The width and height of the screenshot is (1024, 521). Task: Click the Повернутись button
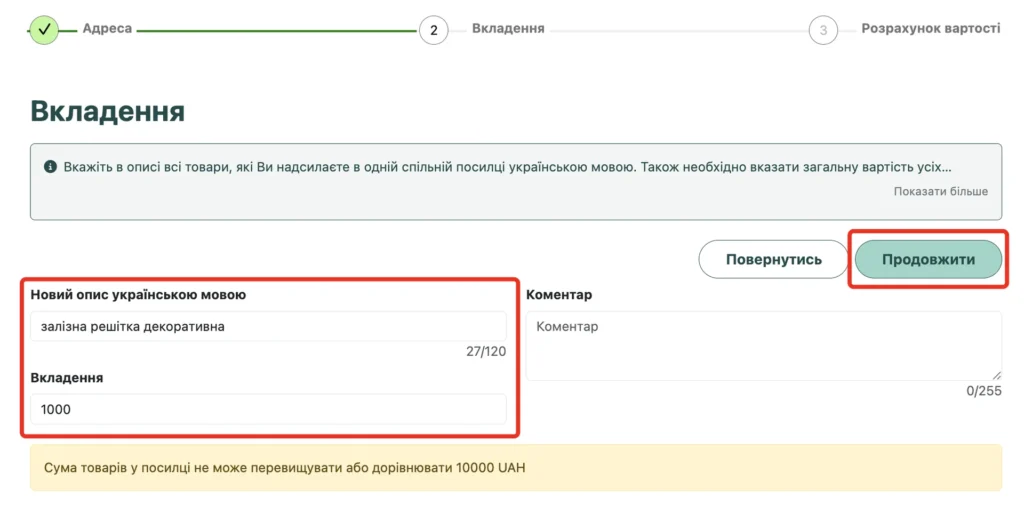click(773, 259)
